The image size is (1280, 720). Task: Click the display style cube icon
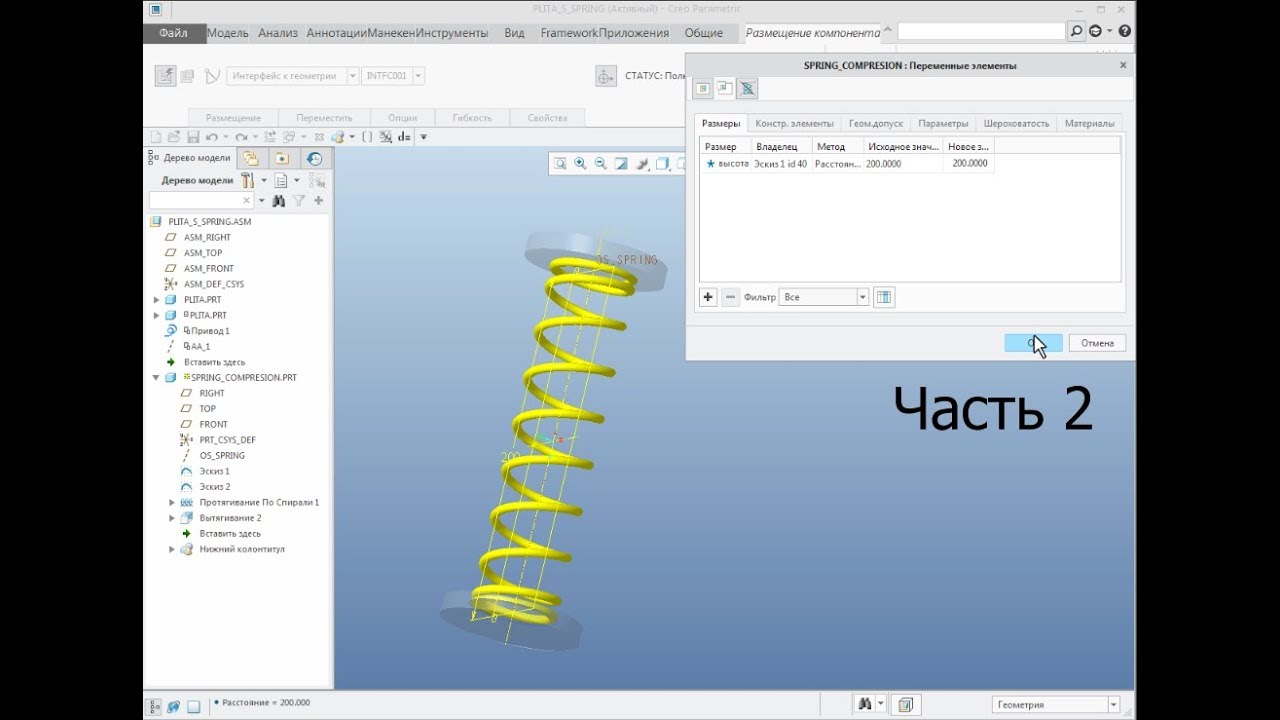(662, 164)
